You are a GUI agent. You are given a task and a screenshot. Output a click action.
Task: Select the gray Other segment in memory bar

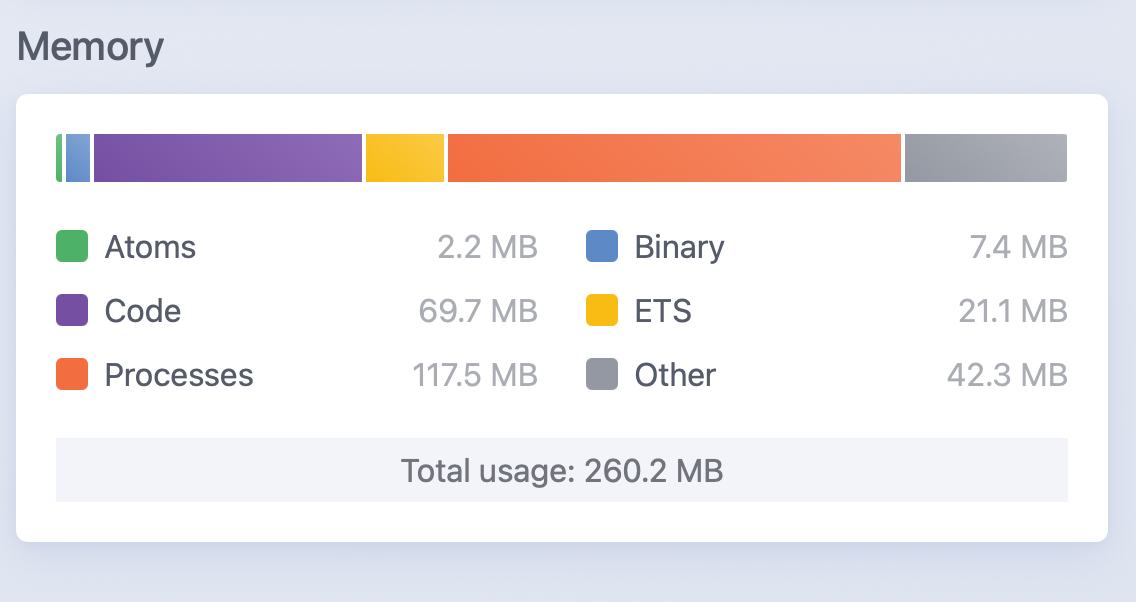click(986, 158)
